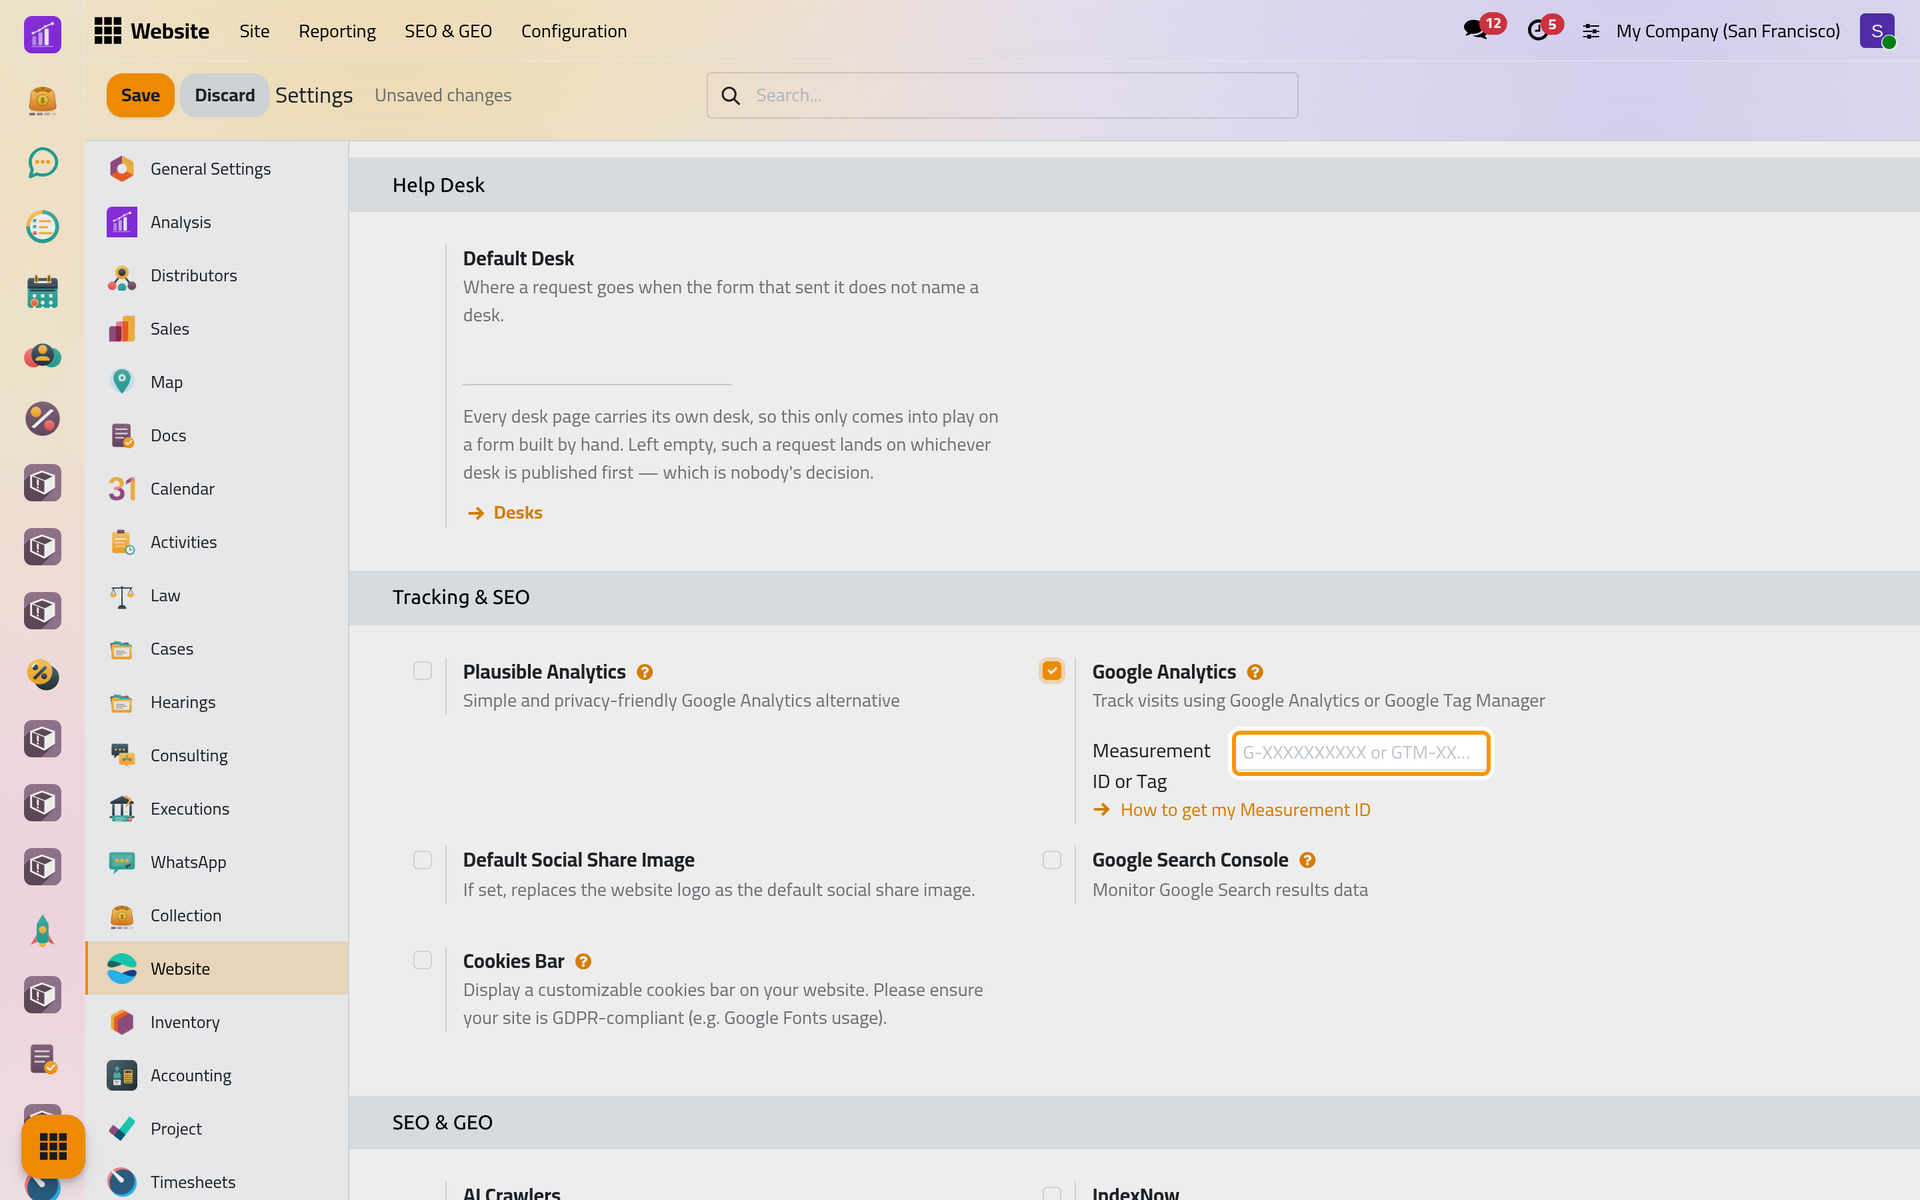1920x1200 pixels.
Task: Open the SEO & GEO menu
Action: 448,31
